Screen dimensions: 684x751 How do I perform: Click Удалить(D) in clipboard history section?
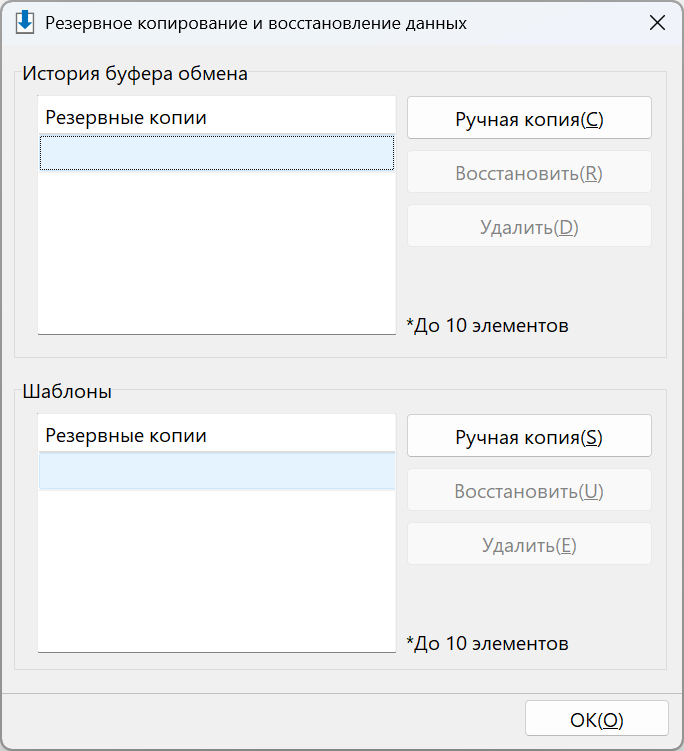[529, 226]
